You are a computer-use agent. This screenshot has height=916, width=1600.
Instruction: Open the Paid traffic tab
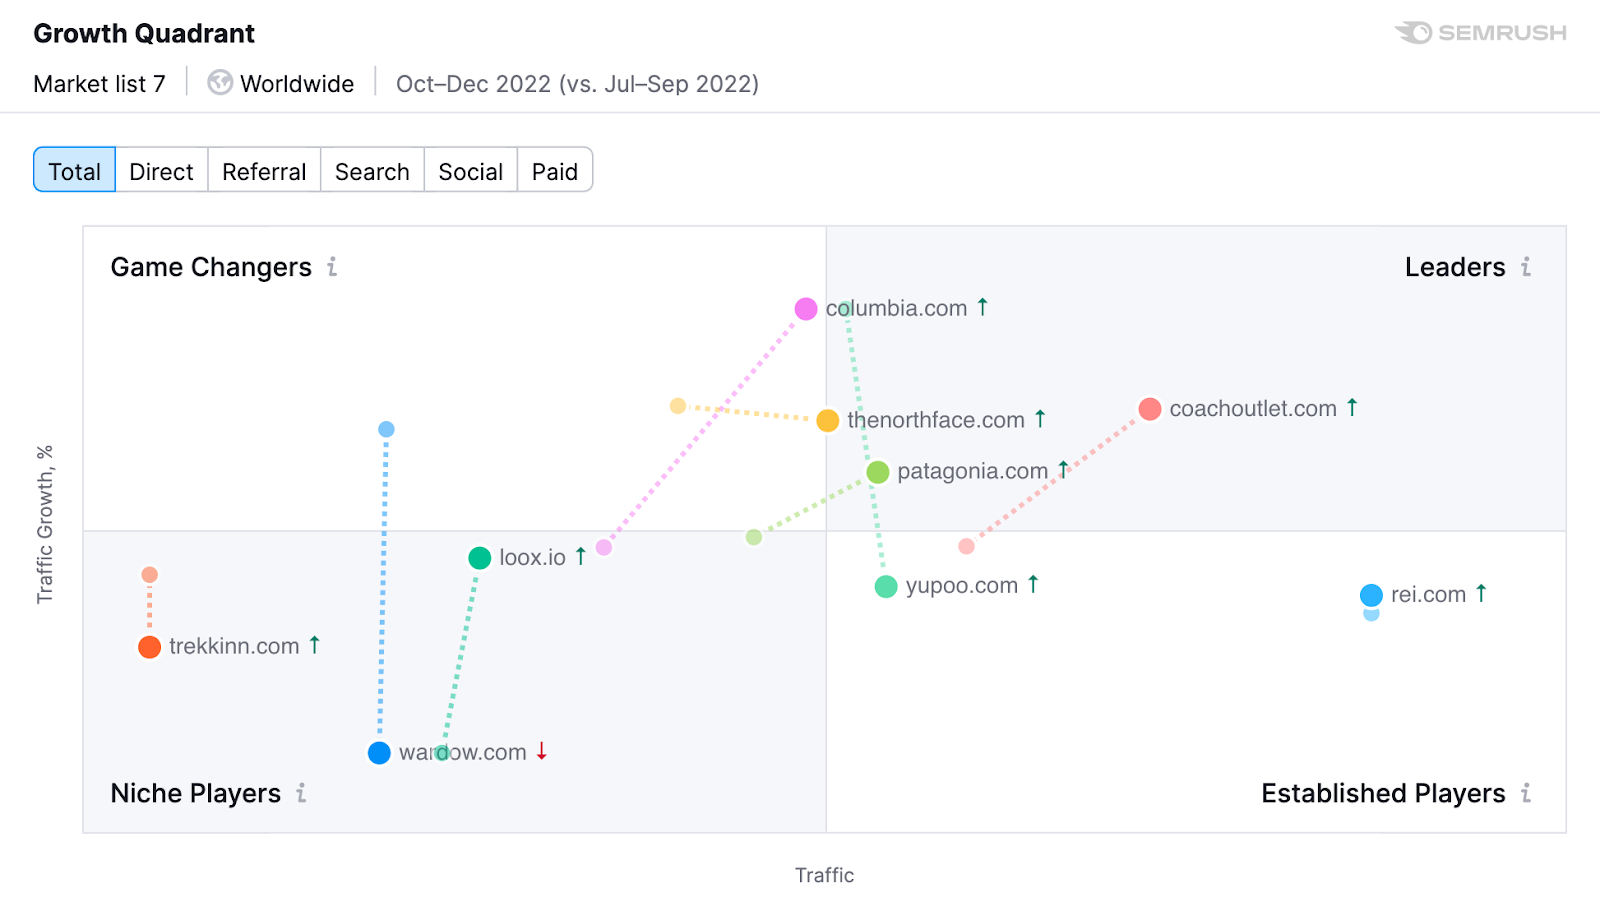coord(555,170)
